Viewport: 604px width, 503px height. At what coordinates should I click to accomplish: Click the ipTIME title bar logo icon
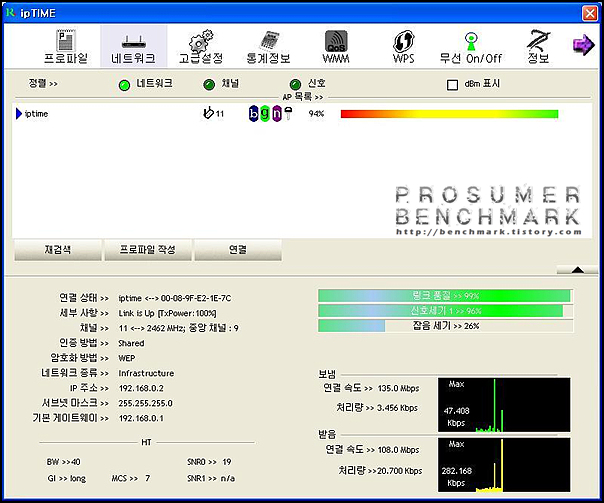click(x=10, y=13)
